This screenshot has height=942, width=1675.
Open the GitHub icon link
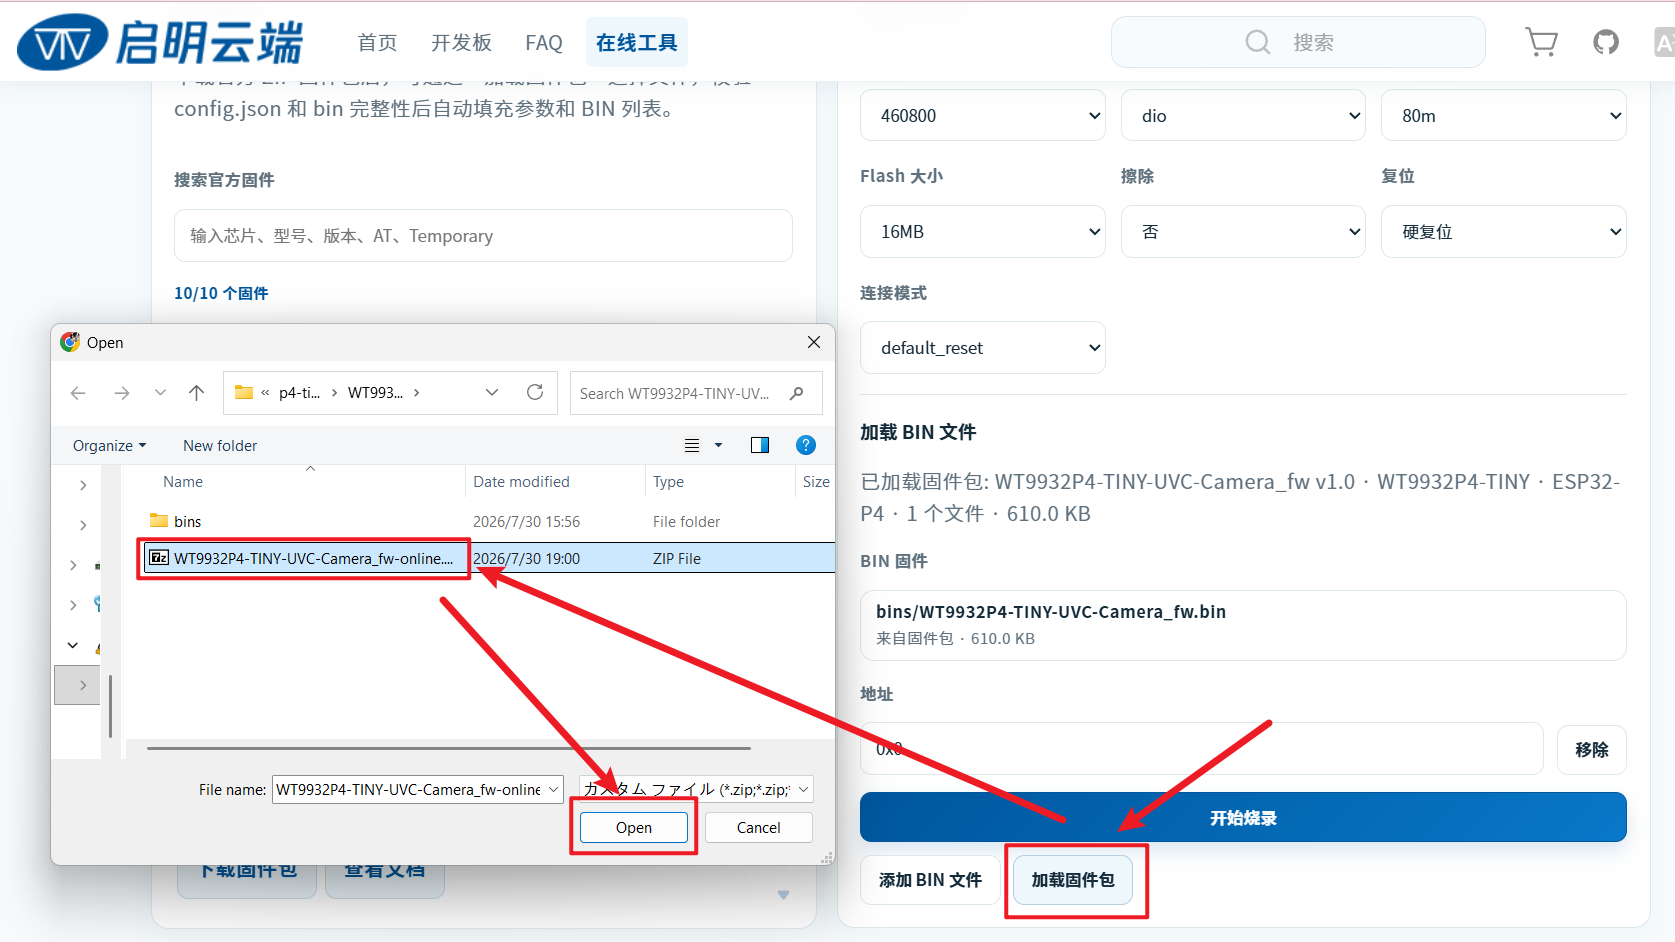pos(1606,42)
